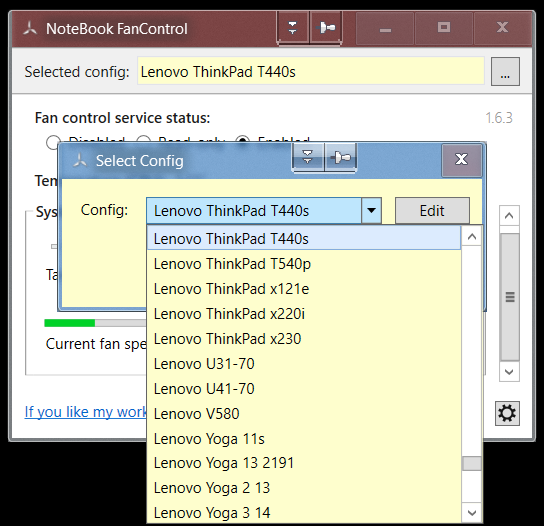Click the version number 1.6.3

(x=499, y=118)
